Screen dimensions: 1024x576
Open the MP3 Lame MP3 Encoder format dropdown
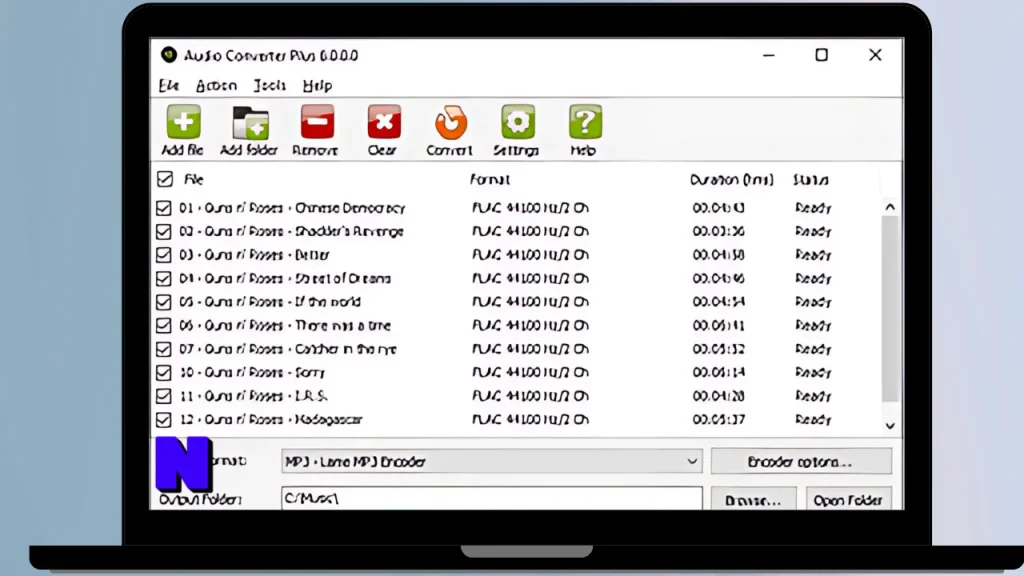(x=492, y=462)
